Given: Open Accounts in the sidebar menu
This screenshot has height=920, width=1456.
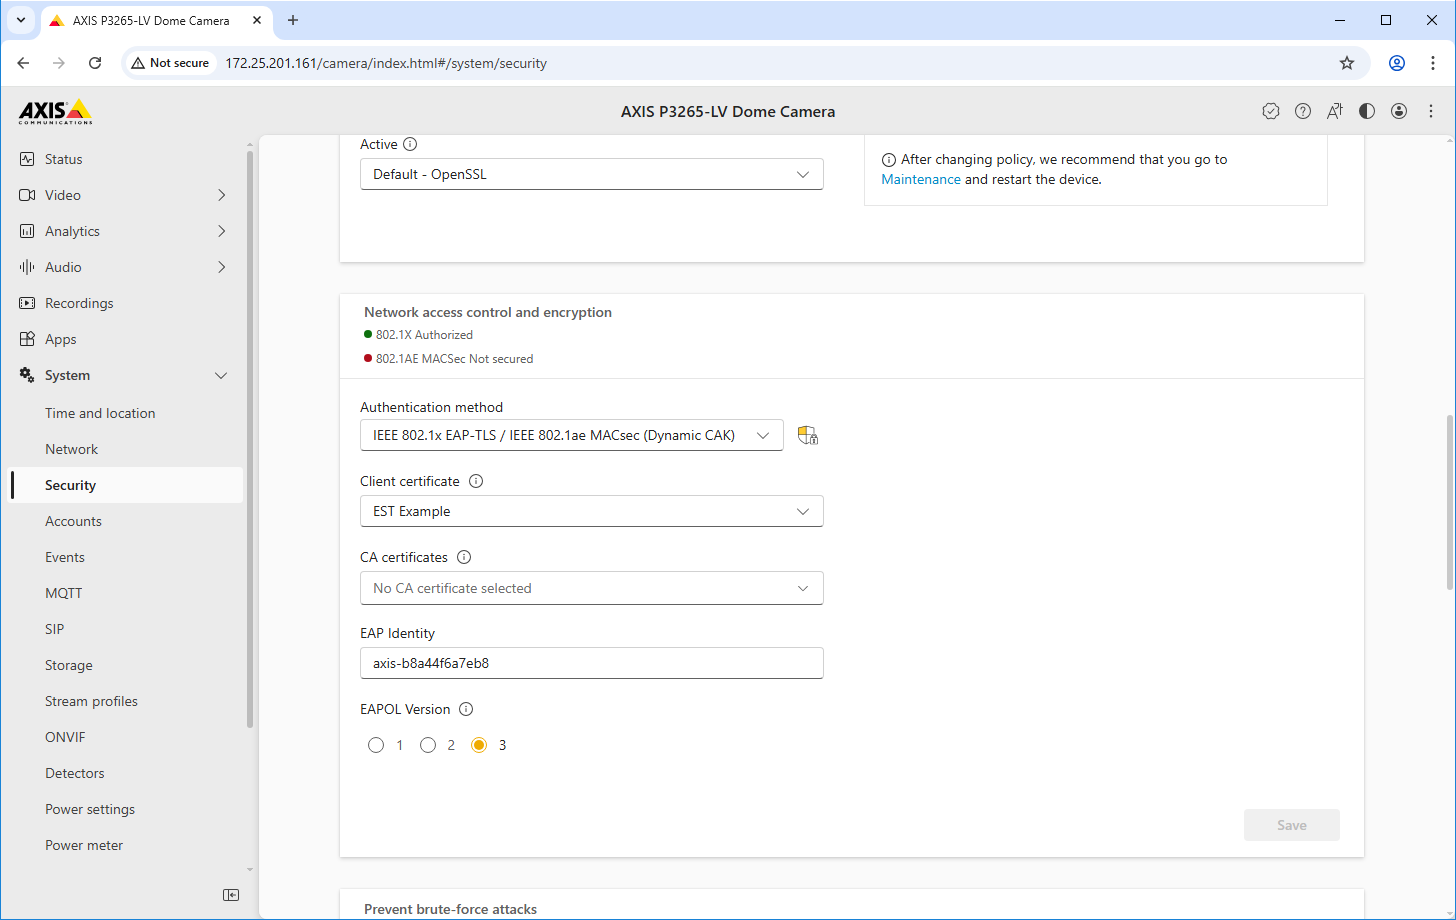Looking at the screenshot, I should [x=73, y=521].
